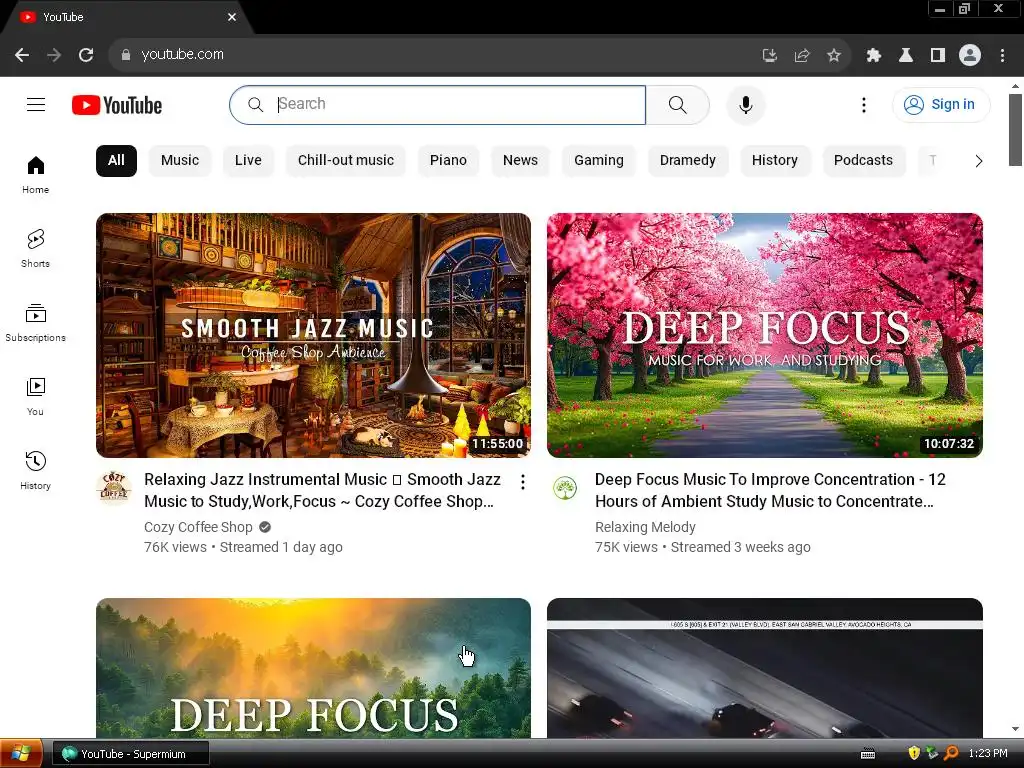The height and width of the screenshot is (768, 1024).
Task: Open the browser extensions puzzle icon
Action: point(874,56)
